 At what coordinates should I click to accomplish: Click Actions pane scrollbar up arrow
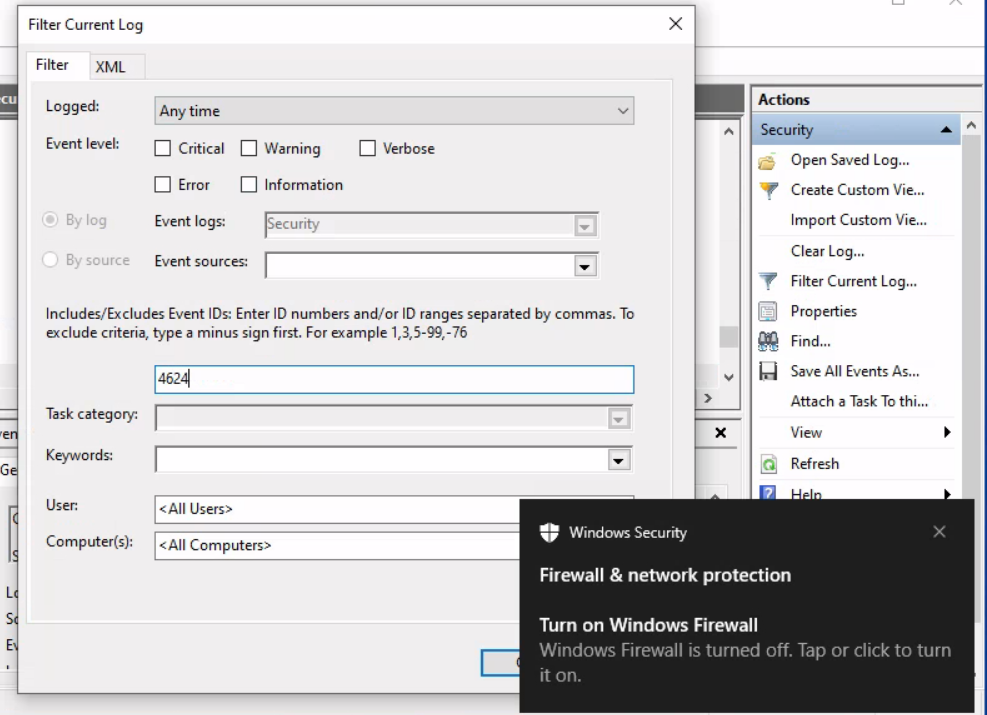point(971,126)
